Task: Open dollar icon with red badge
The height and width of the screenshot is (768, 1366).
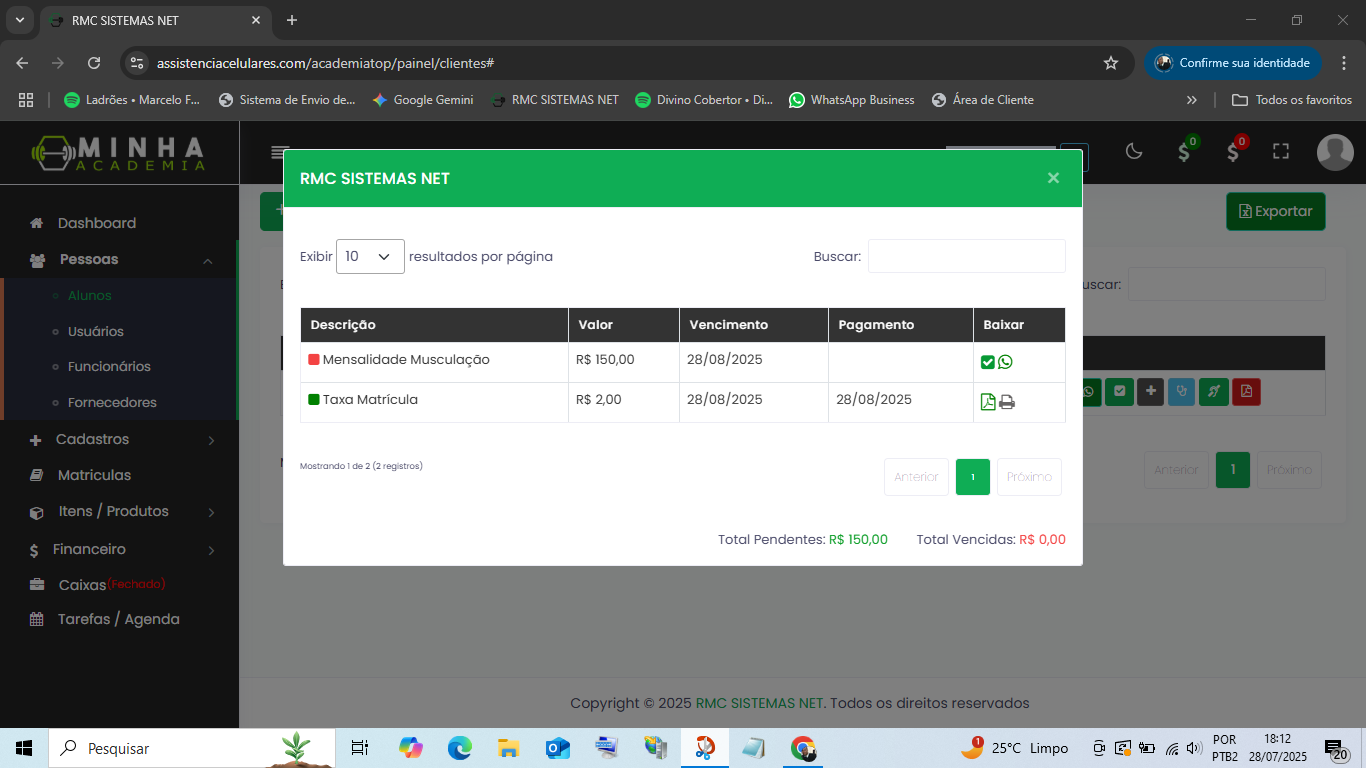Action: click(1234, 151)
